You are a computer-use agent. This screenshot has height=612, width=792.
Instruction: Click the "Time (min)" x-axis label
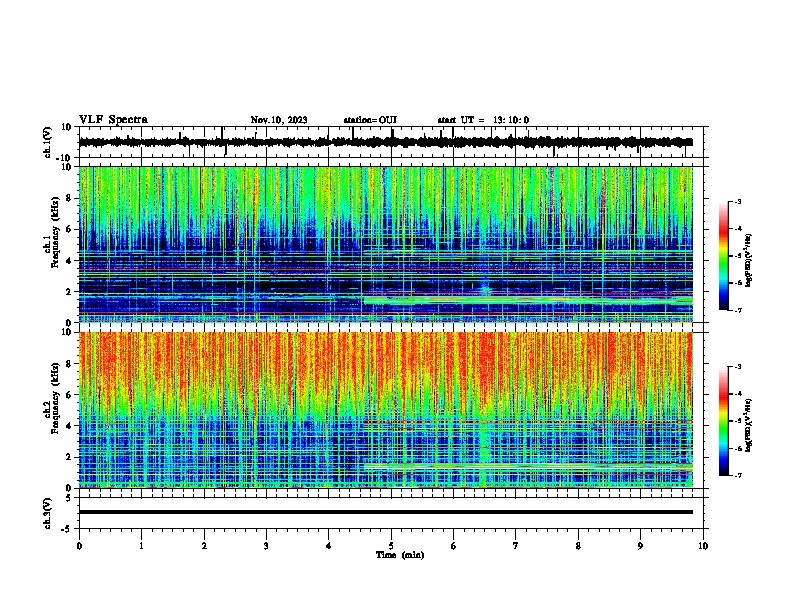pos(400,555)
